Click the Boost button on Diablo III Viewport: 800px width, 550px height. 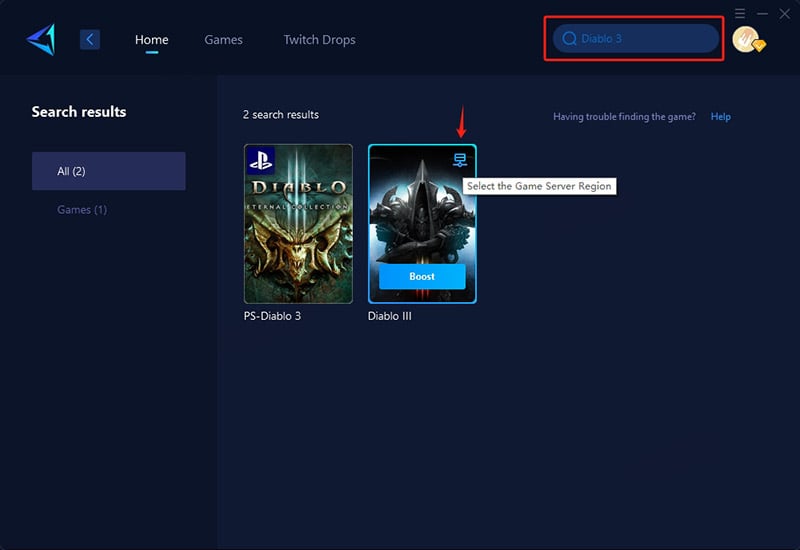coord(422,277)
